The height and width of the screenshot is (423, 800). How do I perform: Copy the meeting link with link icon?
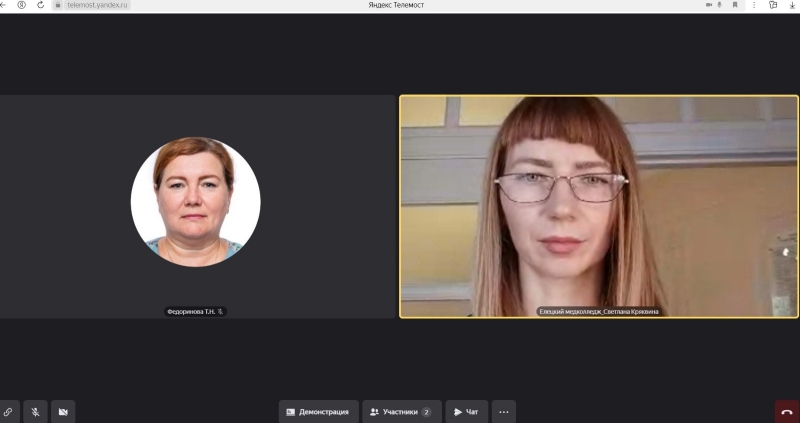7,411
